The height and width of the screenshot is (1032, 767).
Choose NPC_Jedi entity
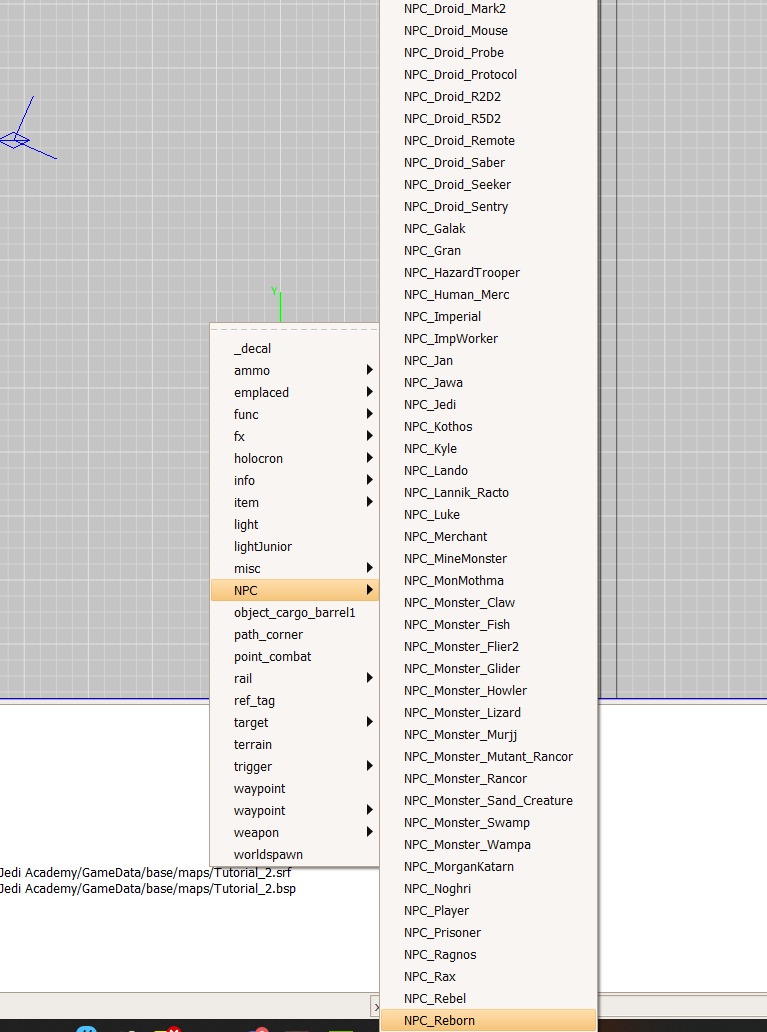(489, 405)
